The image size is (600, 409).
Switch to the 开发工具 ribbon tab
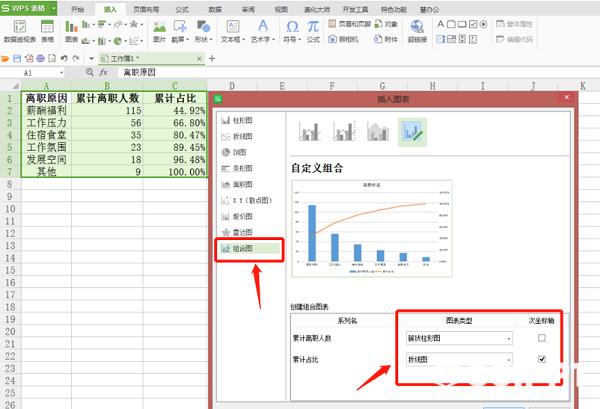(355, 10)
